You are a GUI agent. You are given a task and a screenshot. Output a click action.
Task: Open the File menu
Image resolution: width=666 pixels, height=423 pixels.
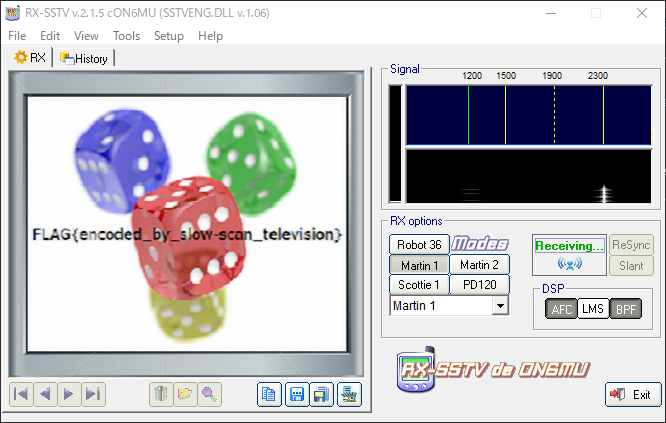point(17,36)
